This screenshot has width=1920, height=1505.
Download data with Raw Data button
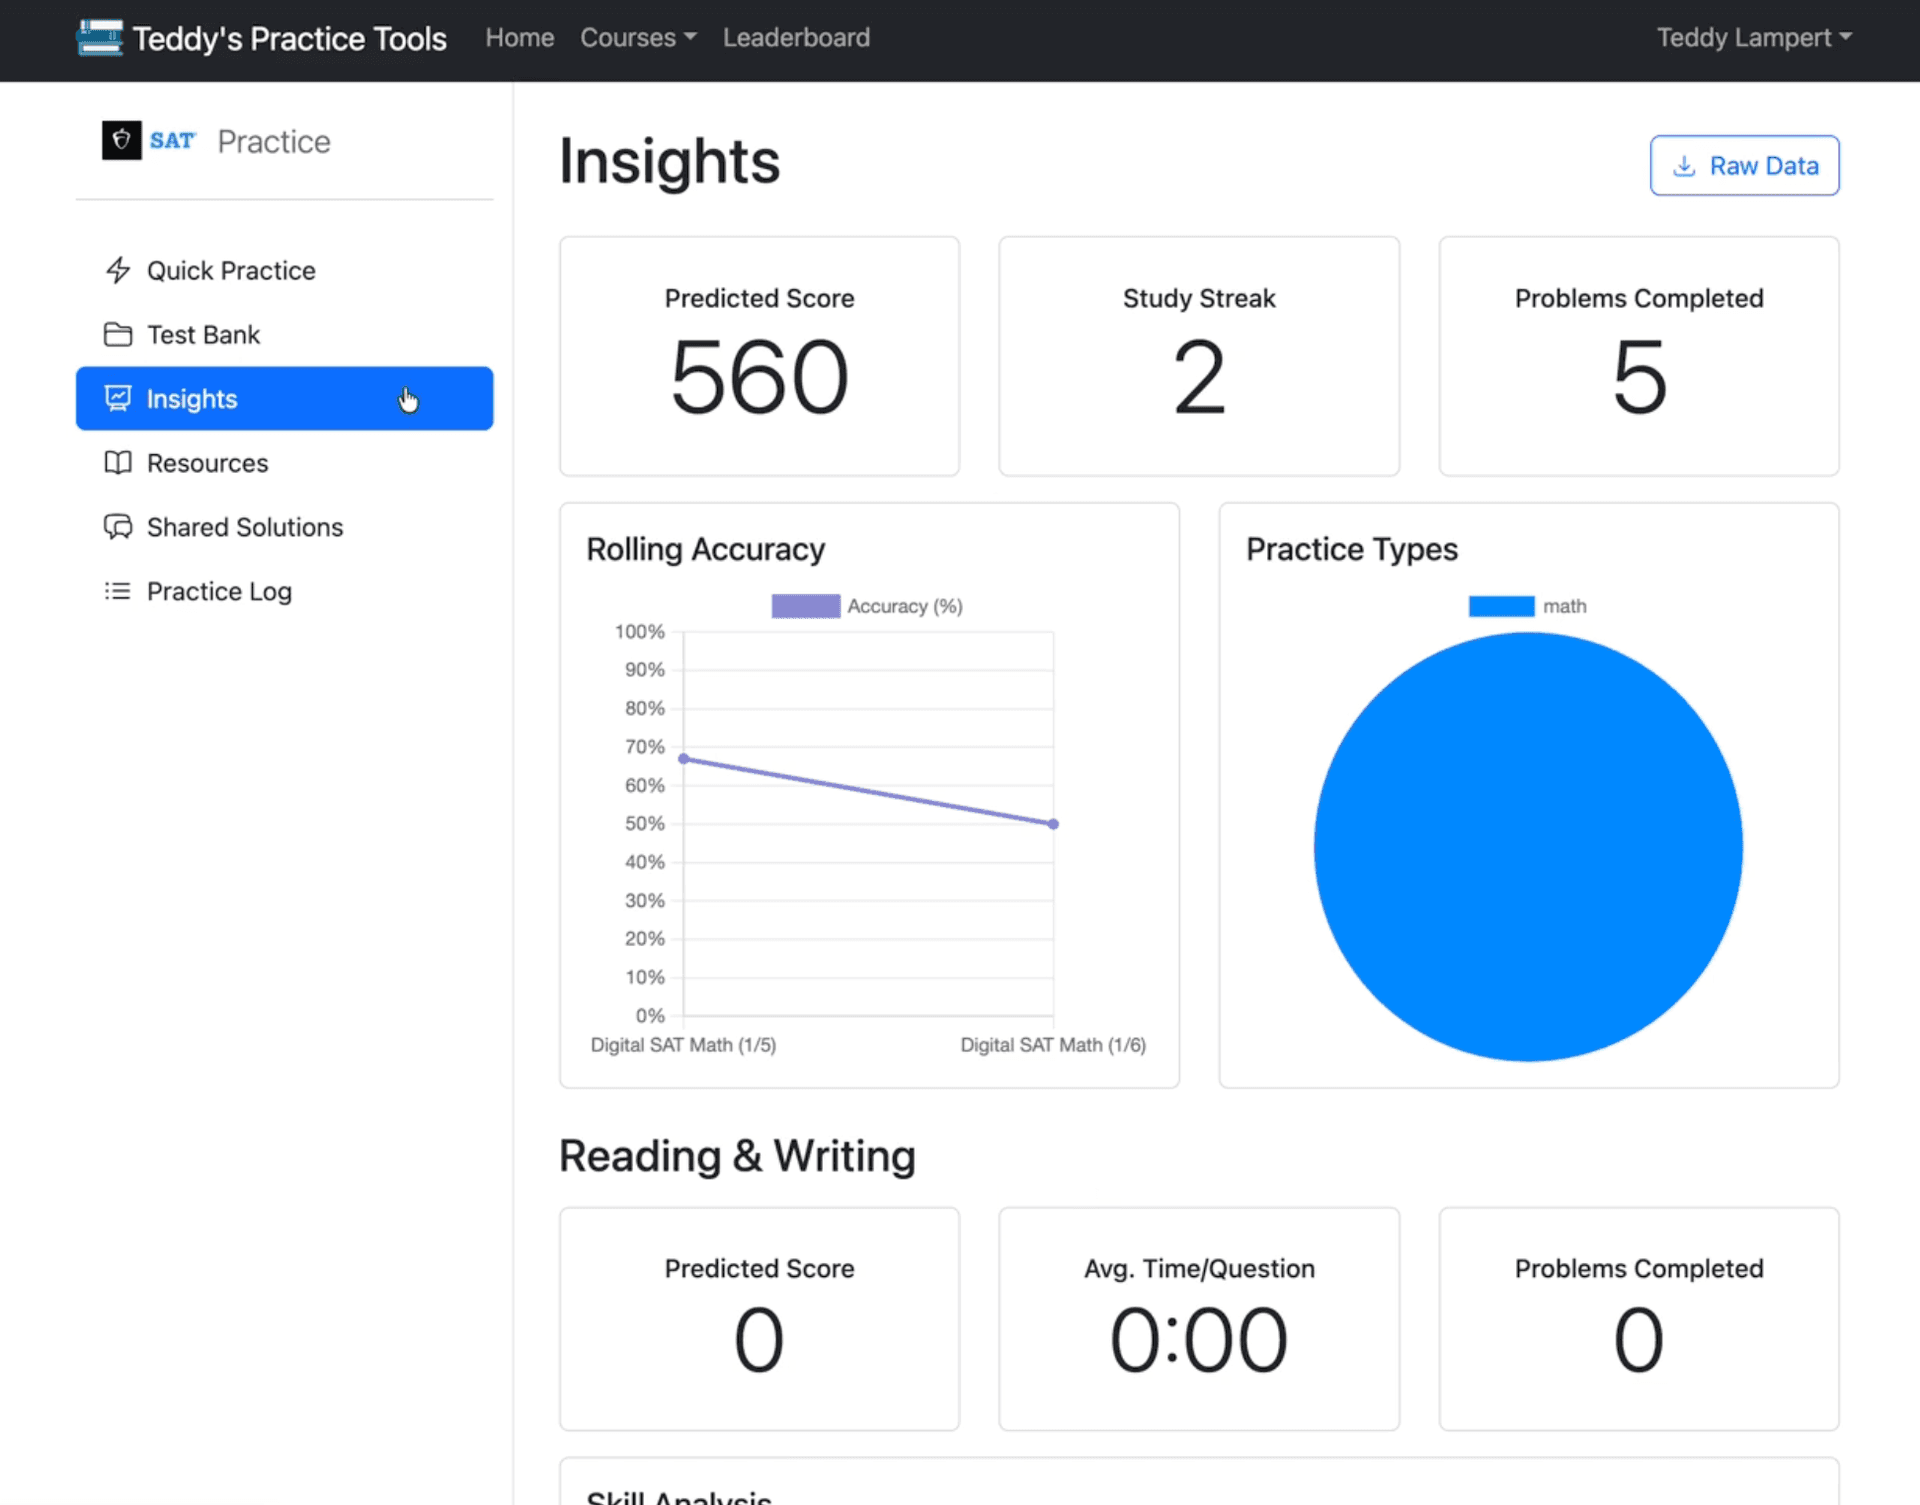click(x=1744, y=165)
